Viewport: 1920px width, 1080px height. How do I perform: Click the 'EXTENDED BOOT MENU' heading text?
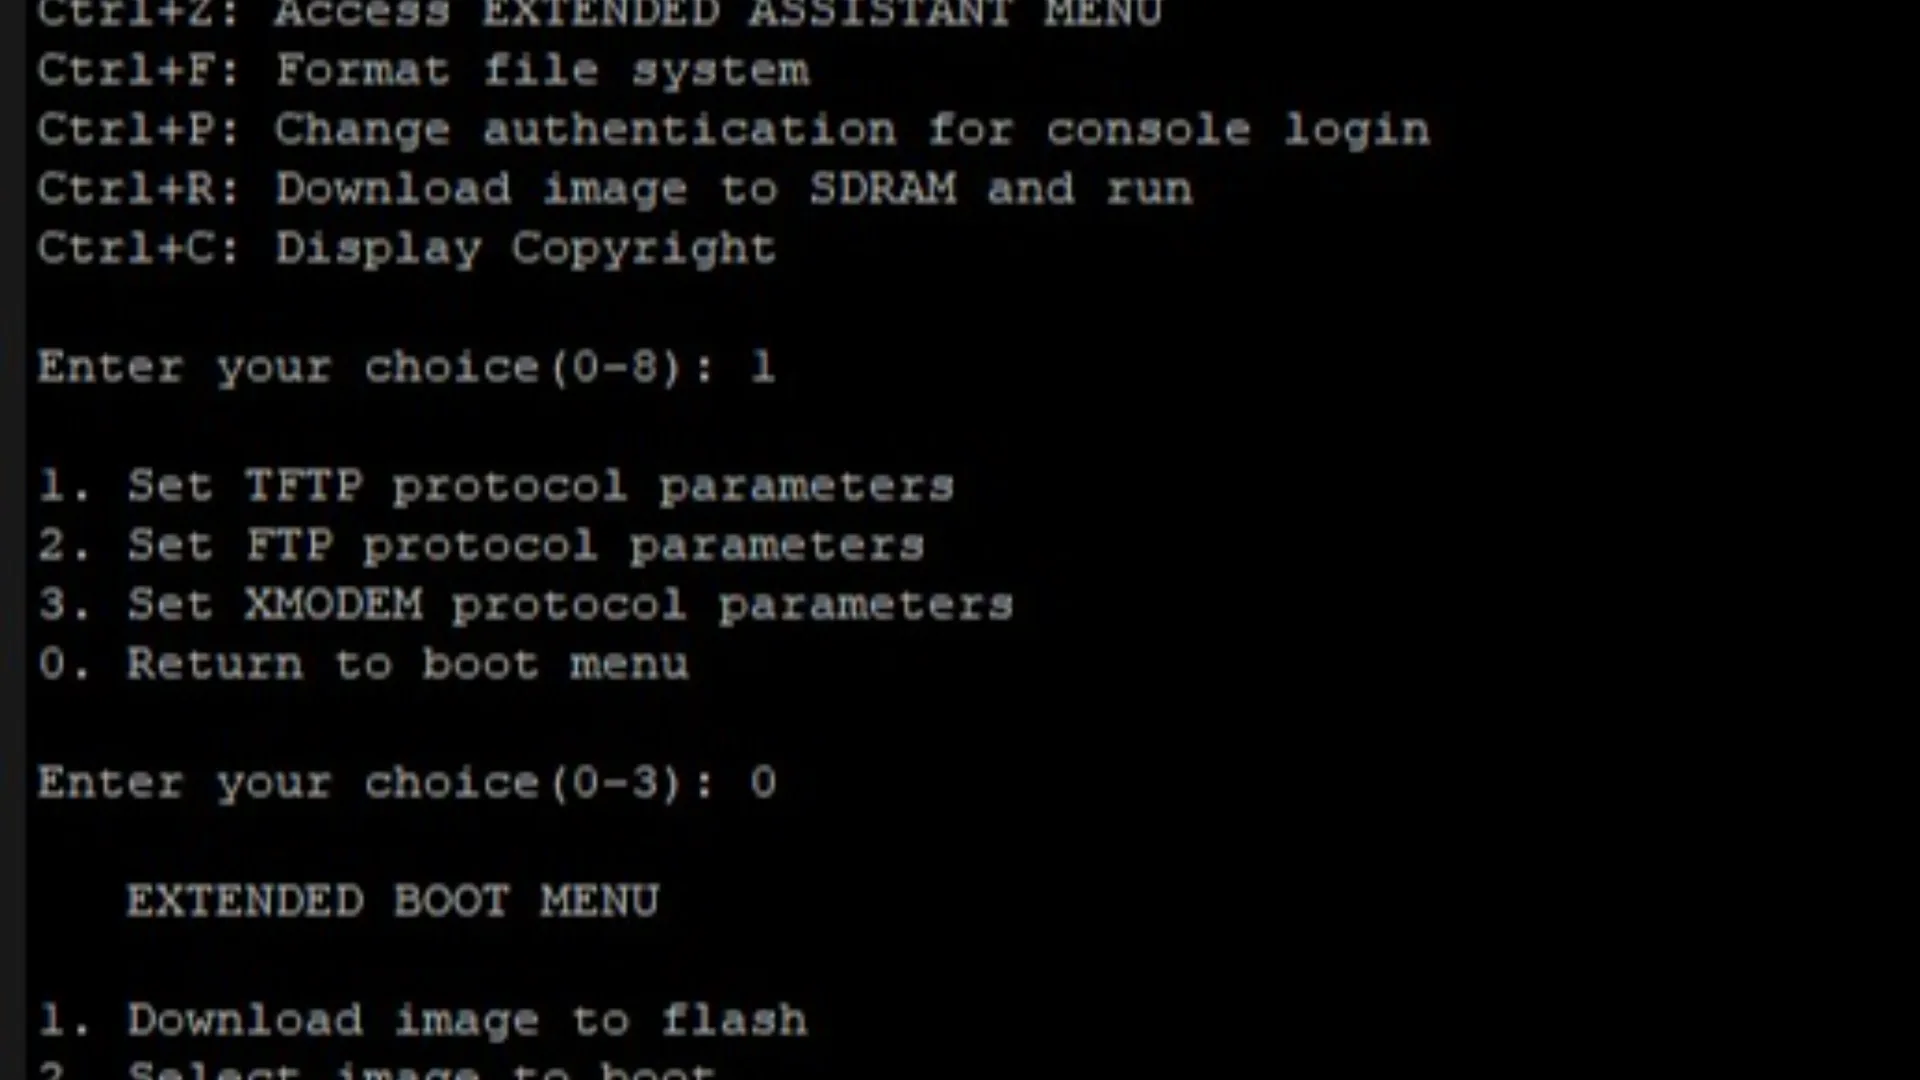pos(393,901)
